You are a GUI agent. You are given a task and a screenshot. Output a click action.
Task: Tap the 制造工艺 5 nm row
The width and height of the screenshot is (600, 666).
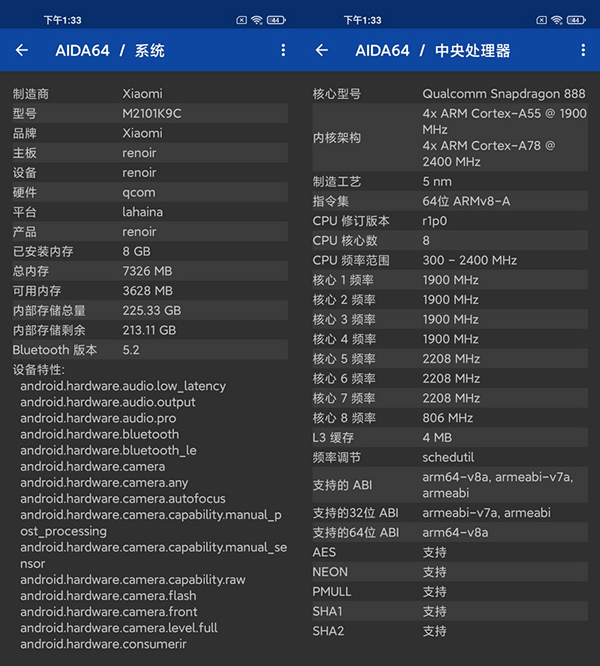pos(450,181)
